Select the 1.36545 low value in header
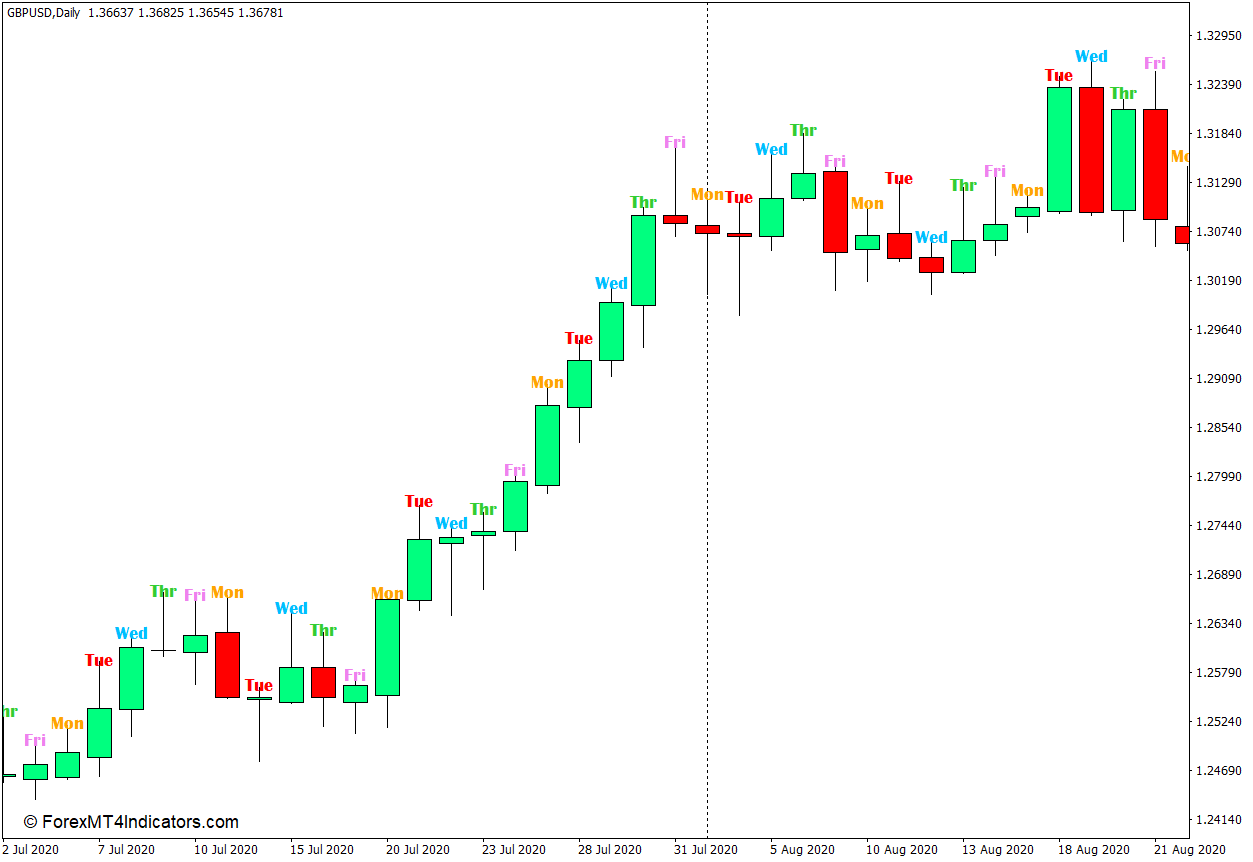1253x862 pixels. (211, 13)
